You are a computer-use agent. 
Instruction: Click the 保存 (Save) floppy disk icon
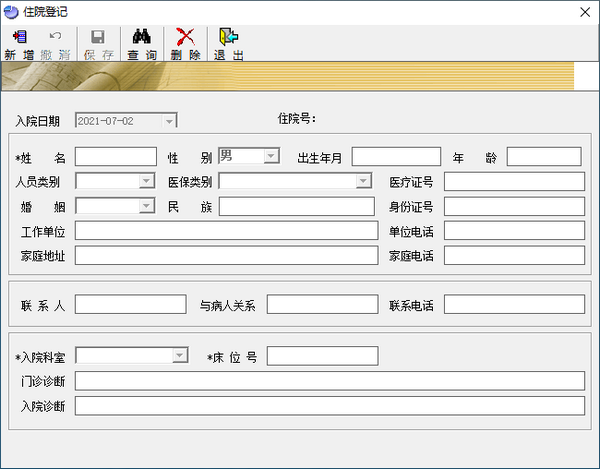tap(98, 38)
